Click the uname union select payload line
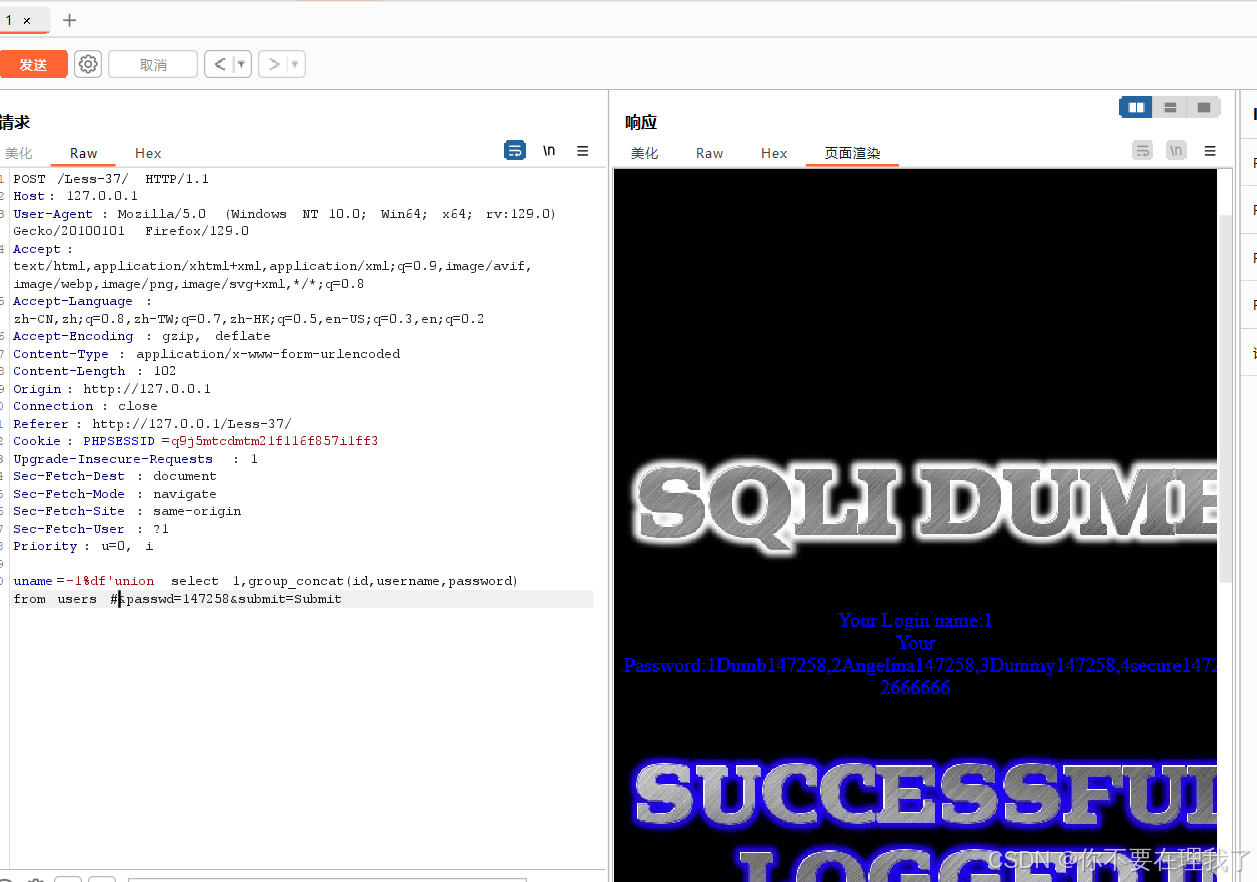 tap(265, 581)
